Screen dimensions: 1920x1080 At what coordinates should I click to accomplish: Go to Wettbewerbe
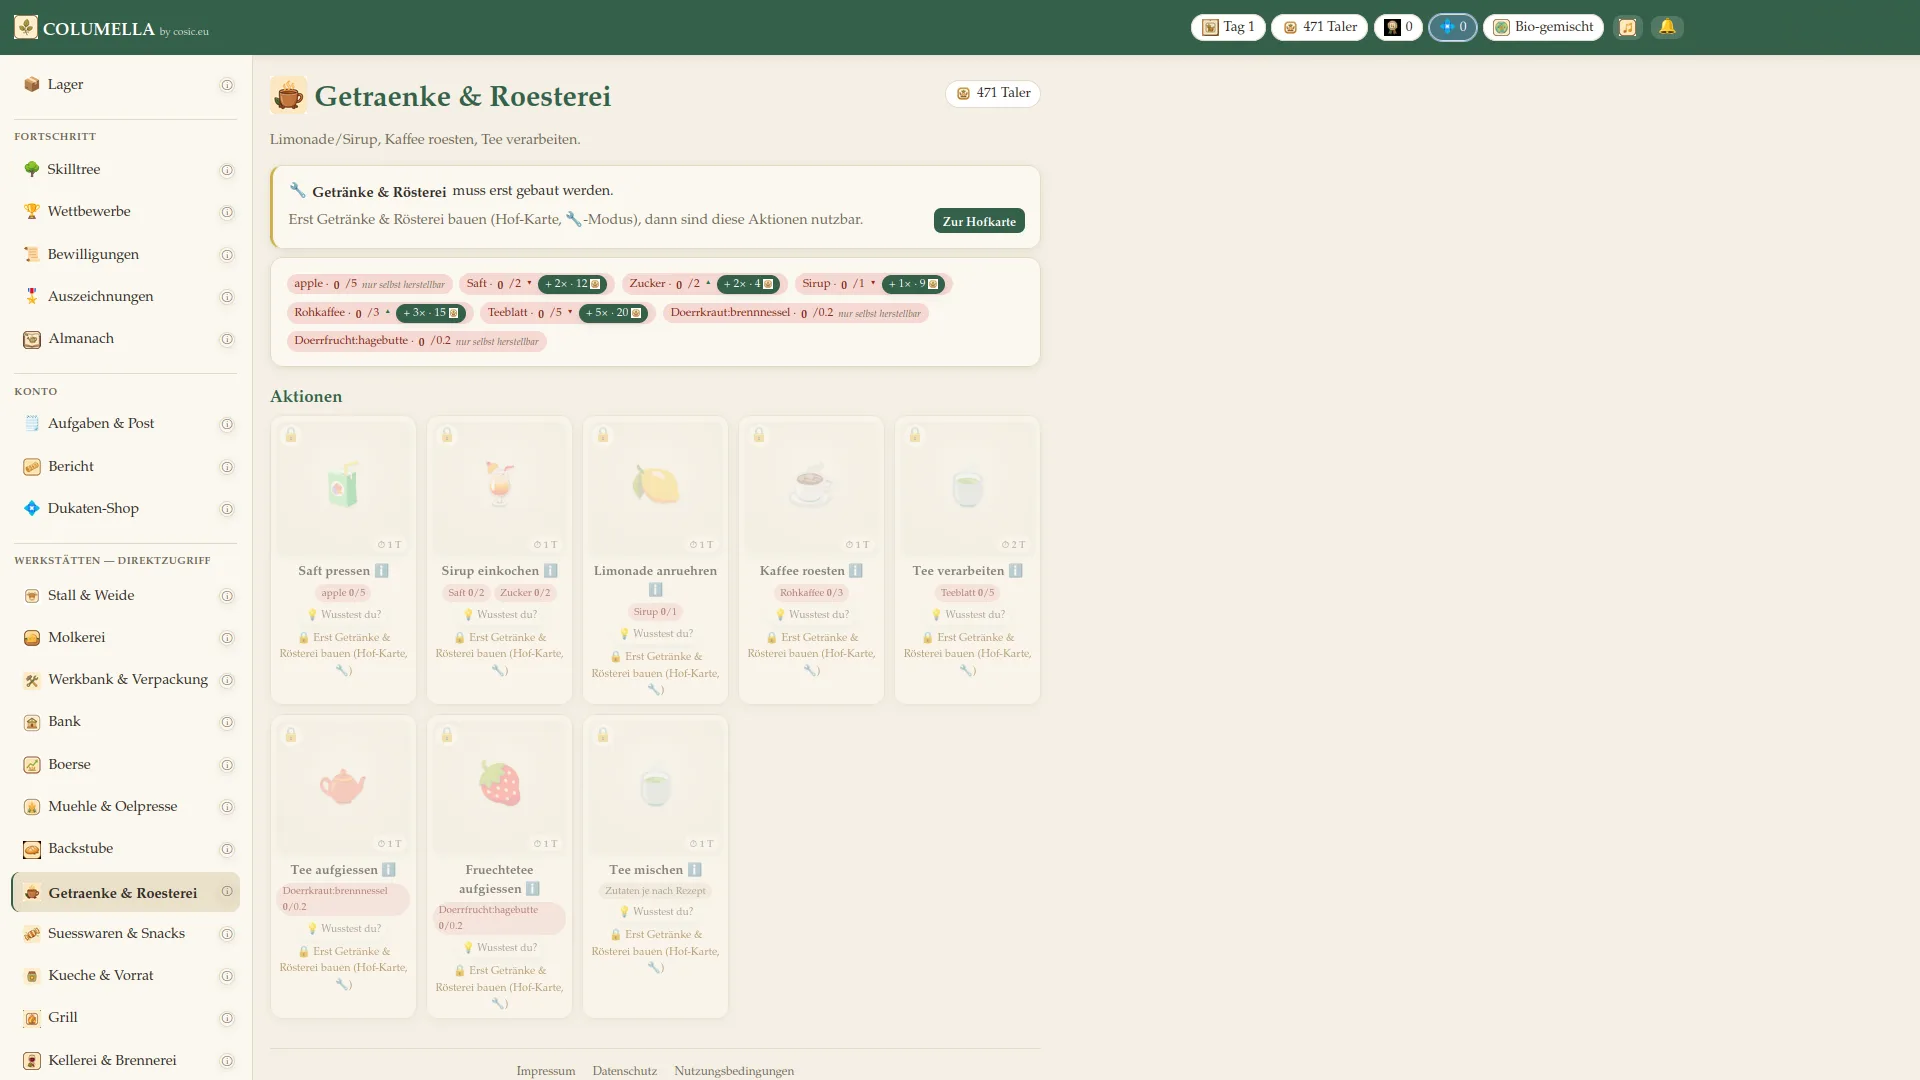[125, 212]
